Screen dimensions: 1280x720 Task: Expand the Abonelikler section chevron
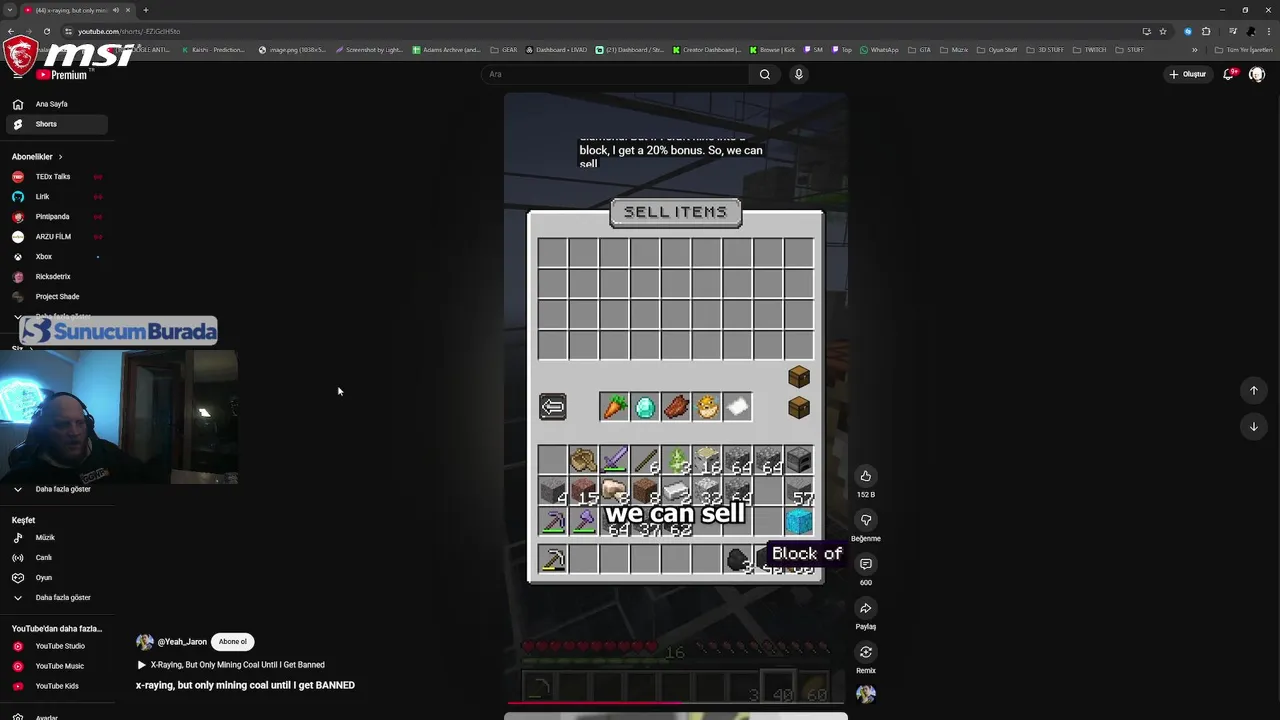(x=60, y=157)
